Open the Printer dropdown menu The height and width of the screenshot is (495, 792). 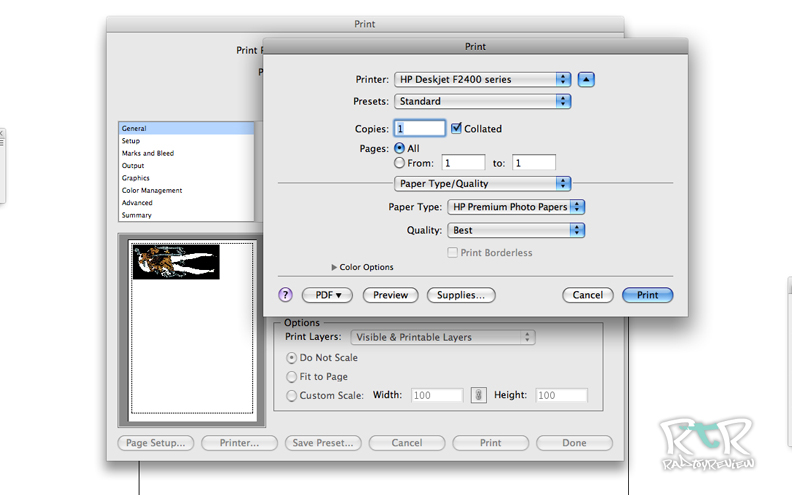click(482, 79)
